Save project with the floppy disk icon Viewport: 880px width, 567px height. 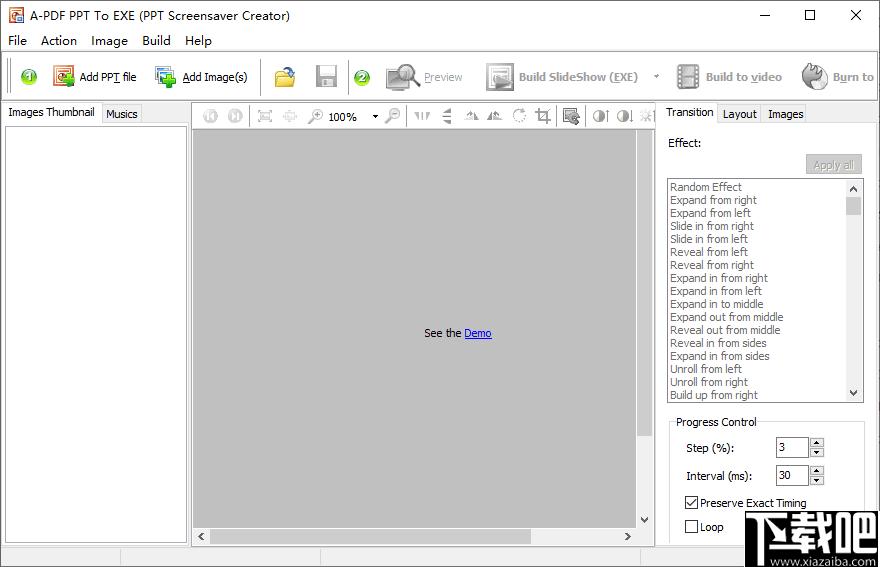[x=326, y=76]
